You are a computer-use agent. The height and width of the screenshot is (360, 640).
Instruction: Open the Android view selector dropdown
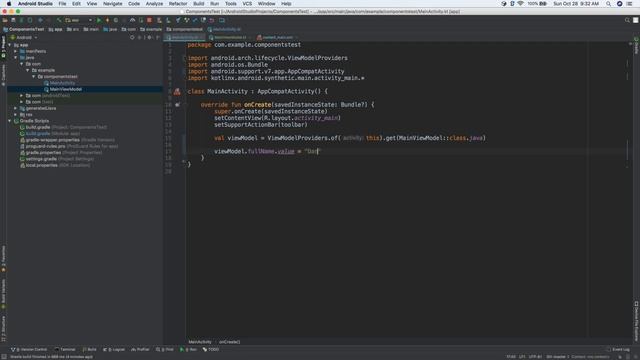(x=24, y=38)
